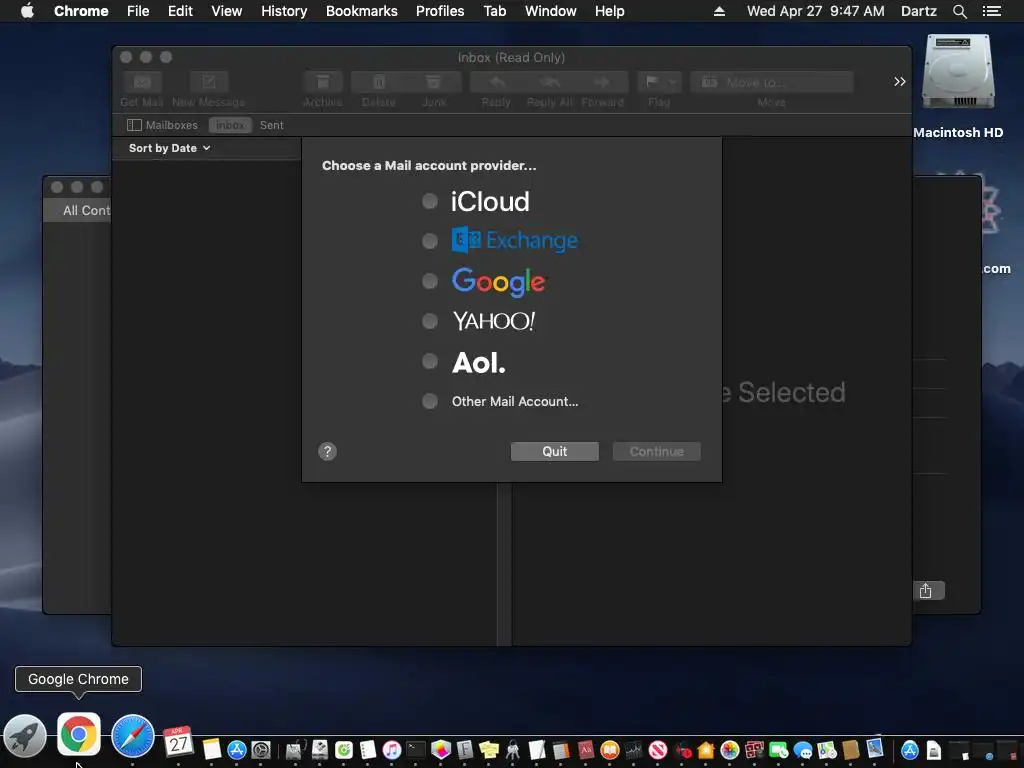The image size is (1024, 768).
Task: Open Launchpad from the dock
Action: [x=25, y=737]
